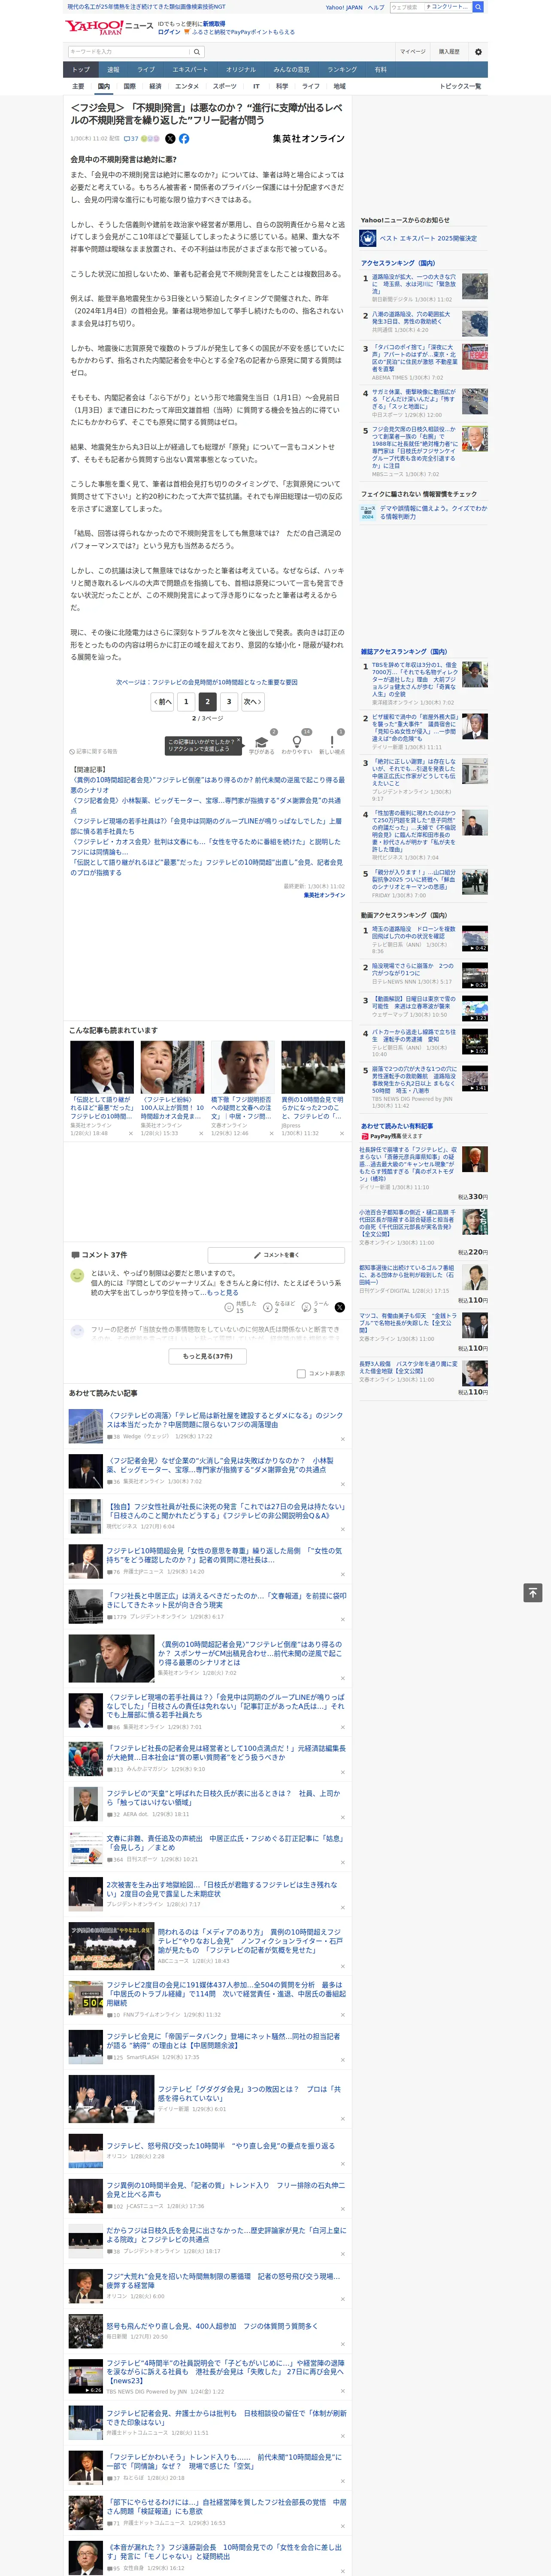
Task: Share the article on Facebook
Action: point(184,139)
